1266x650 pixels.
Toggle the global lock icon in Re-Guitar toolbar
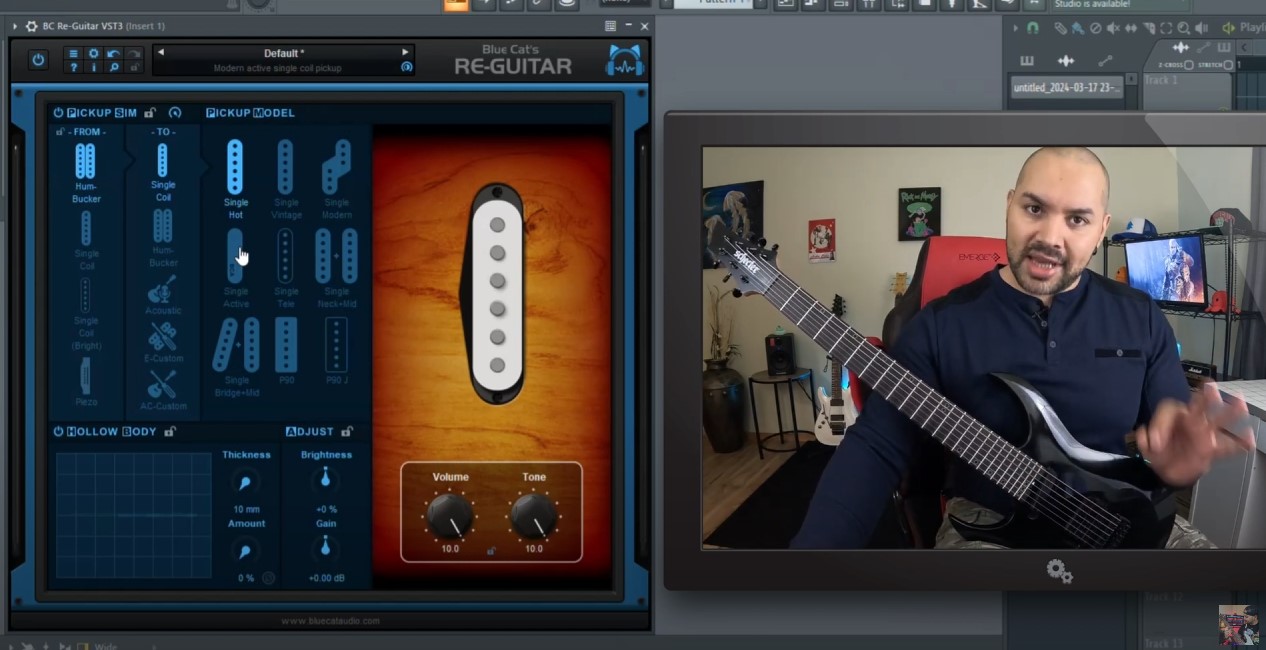point(133,67)
